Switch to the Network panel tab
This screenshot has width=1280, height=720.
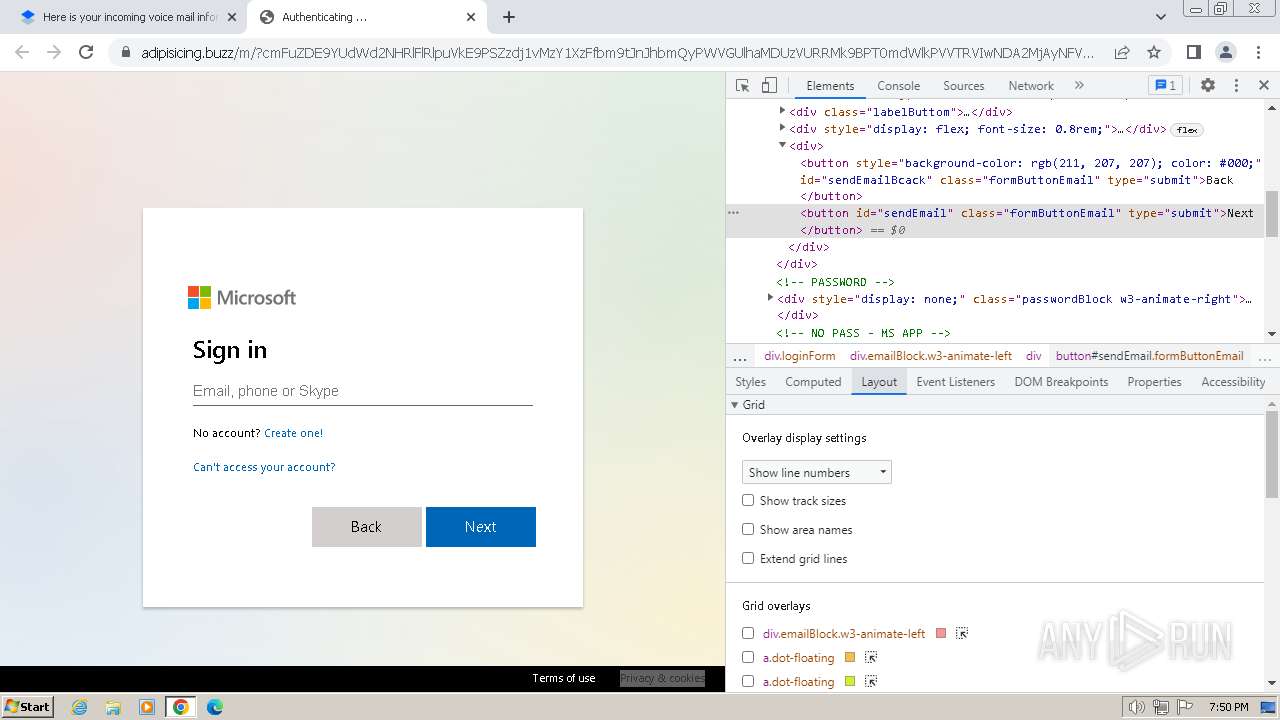pos(1030,86)
